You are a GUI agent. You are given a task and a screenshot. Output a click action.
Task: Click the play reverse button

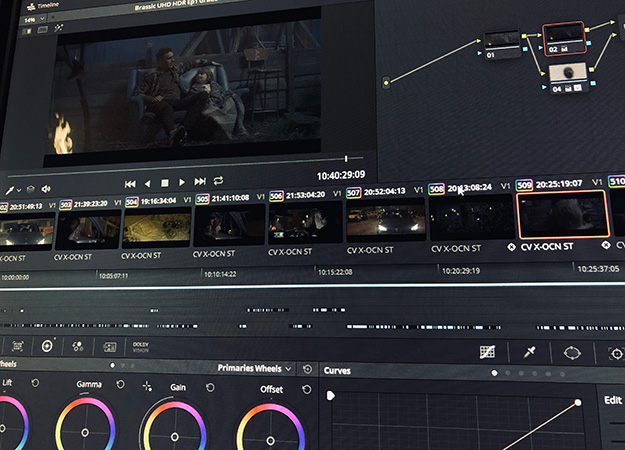pyautogui.click(x=147, y=183)
